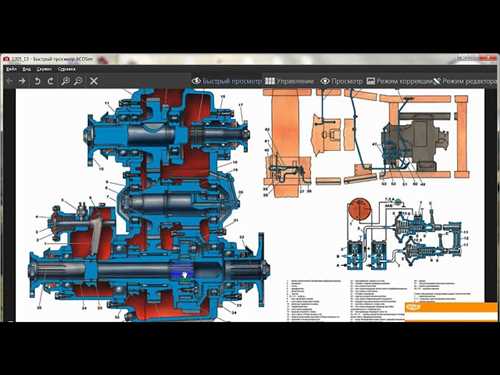The image size is (500, 375).
Task: Zoom in with the magnifier plus icon
Action: pos(66,81)
